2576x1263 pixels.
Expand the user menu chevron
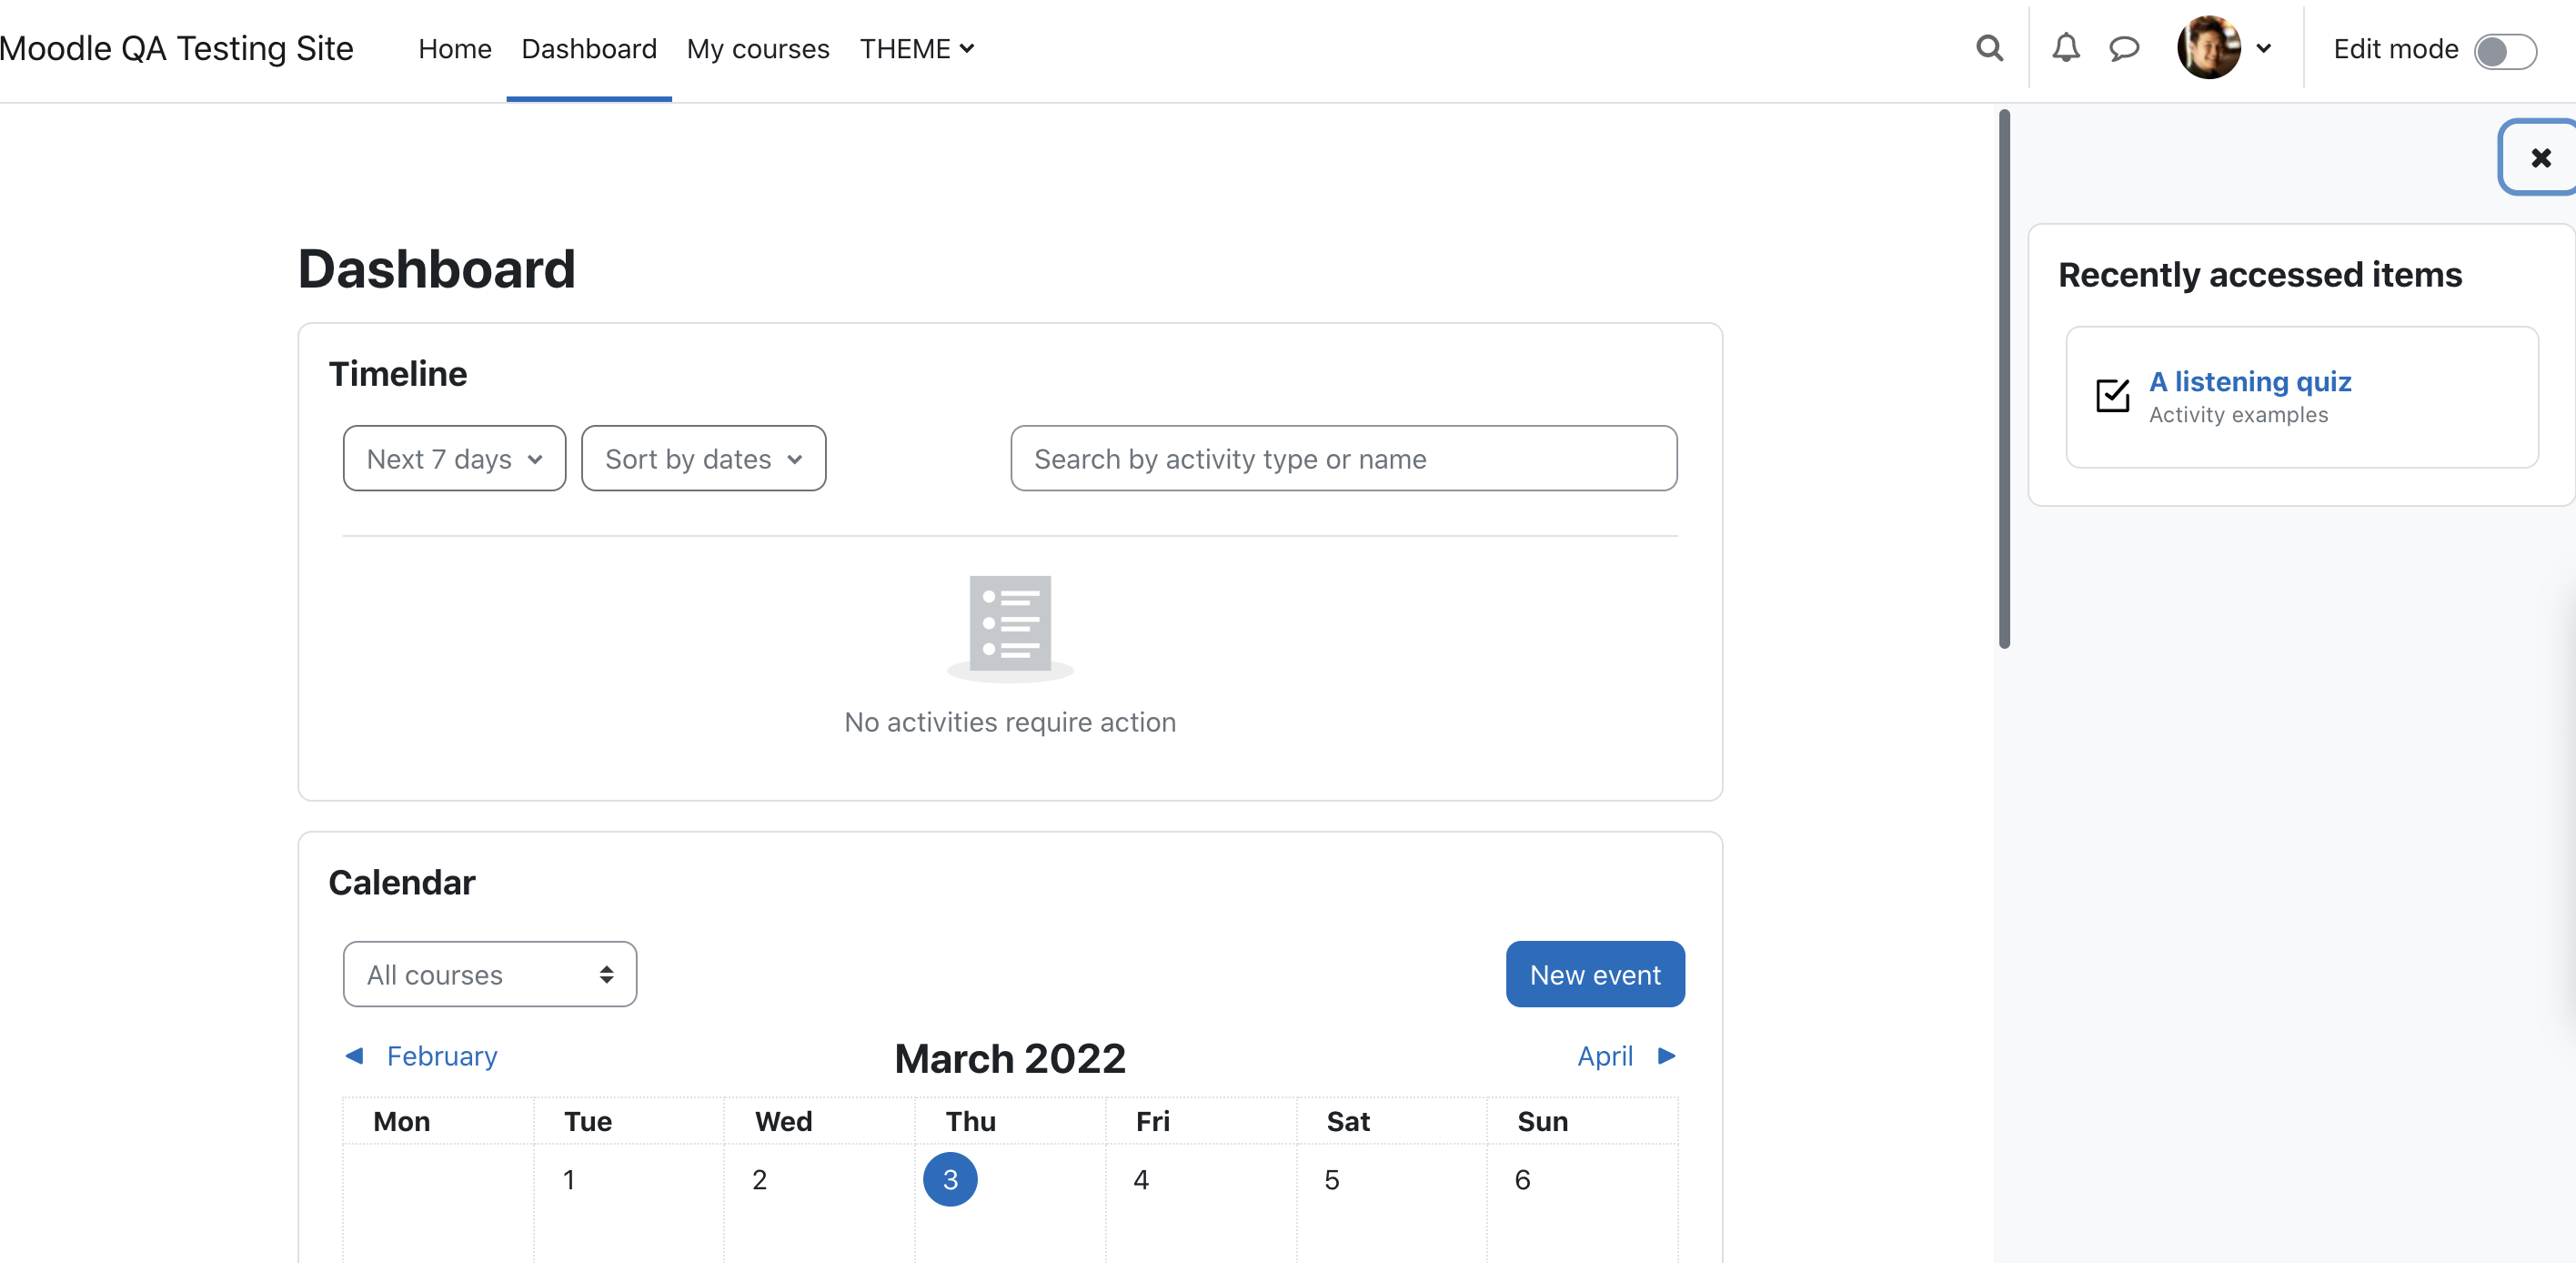[x=2264, y=48]
